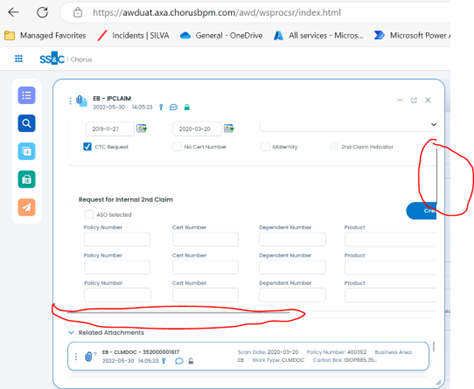Open the work list sidebar icon
The height and width of the screenshot is (389, 474).
coord(26,96)
